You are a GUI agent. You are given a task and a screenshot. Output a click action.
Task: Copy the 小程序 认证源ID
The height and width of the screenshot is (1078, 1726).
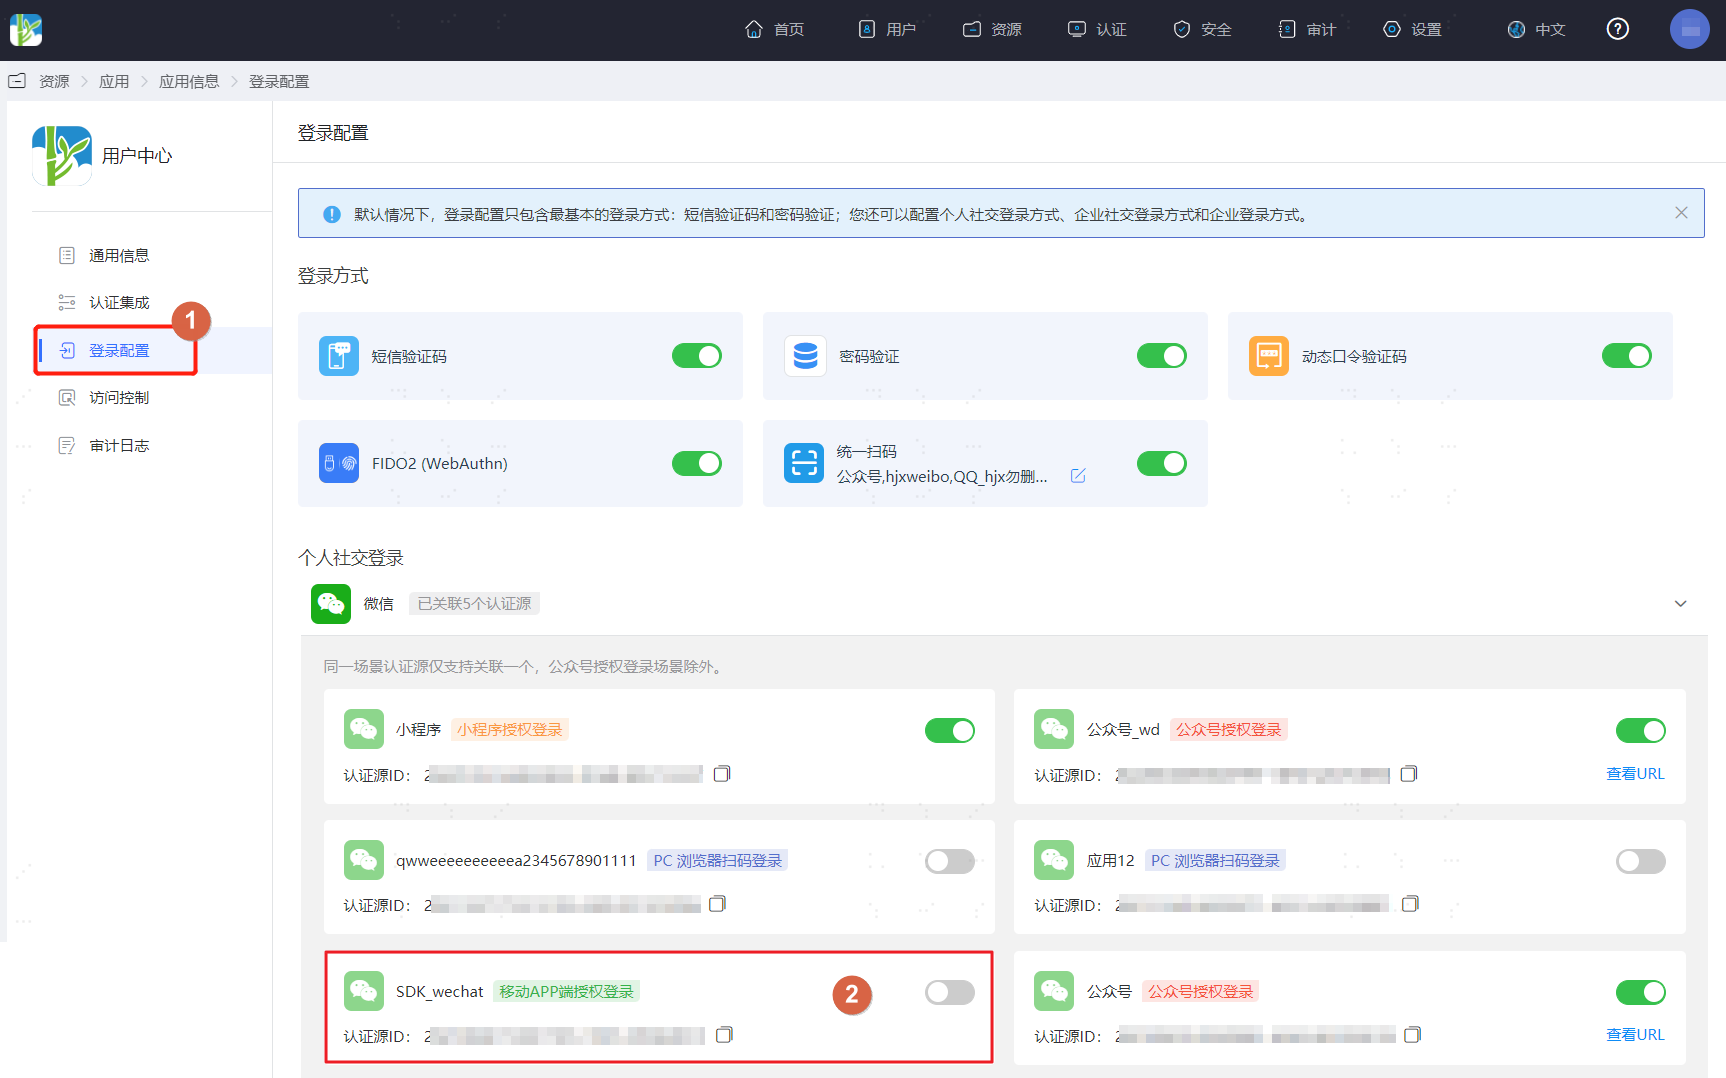pyautogui.click(x=722, y=773)
